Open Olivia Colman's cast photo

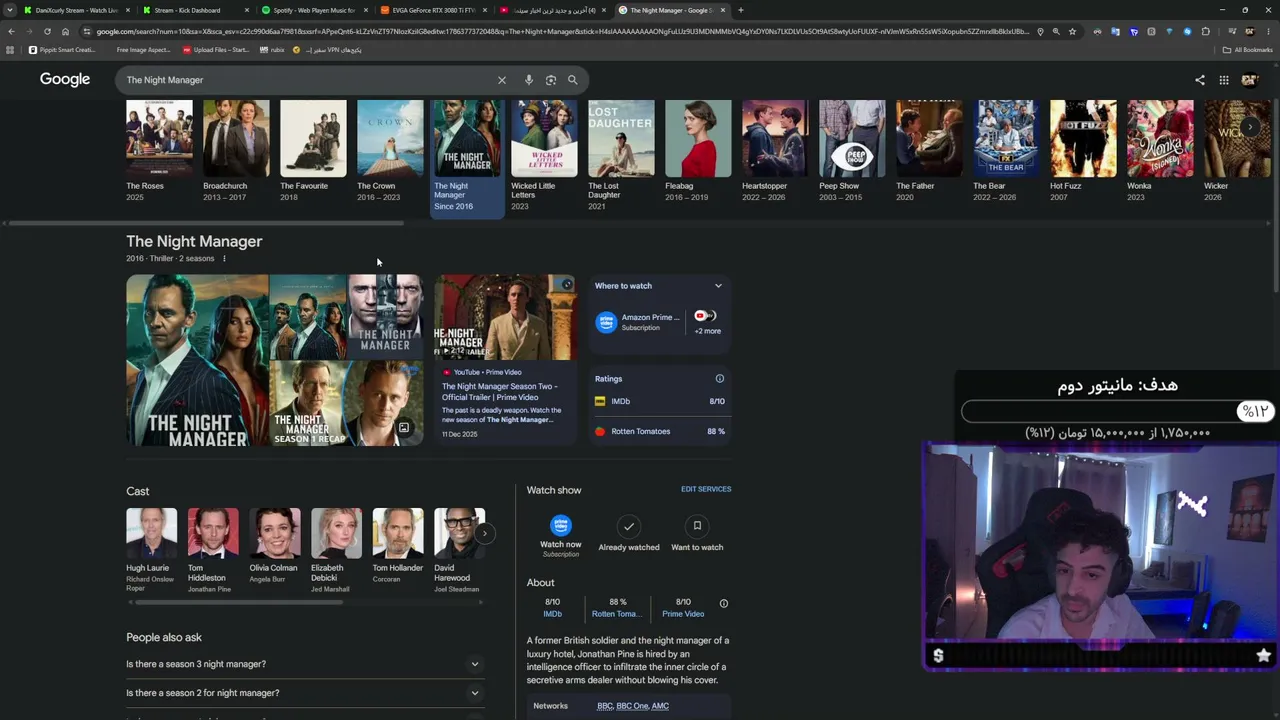(x=274, y=533)
